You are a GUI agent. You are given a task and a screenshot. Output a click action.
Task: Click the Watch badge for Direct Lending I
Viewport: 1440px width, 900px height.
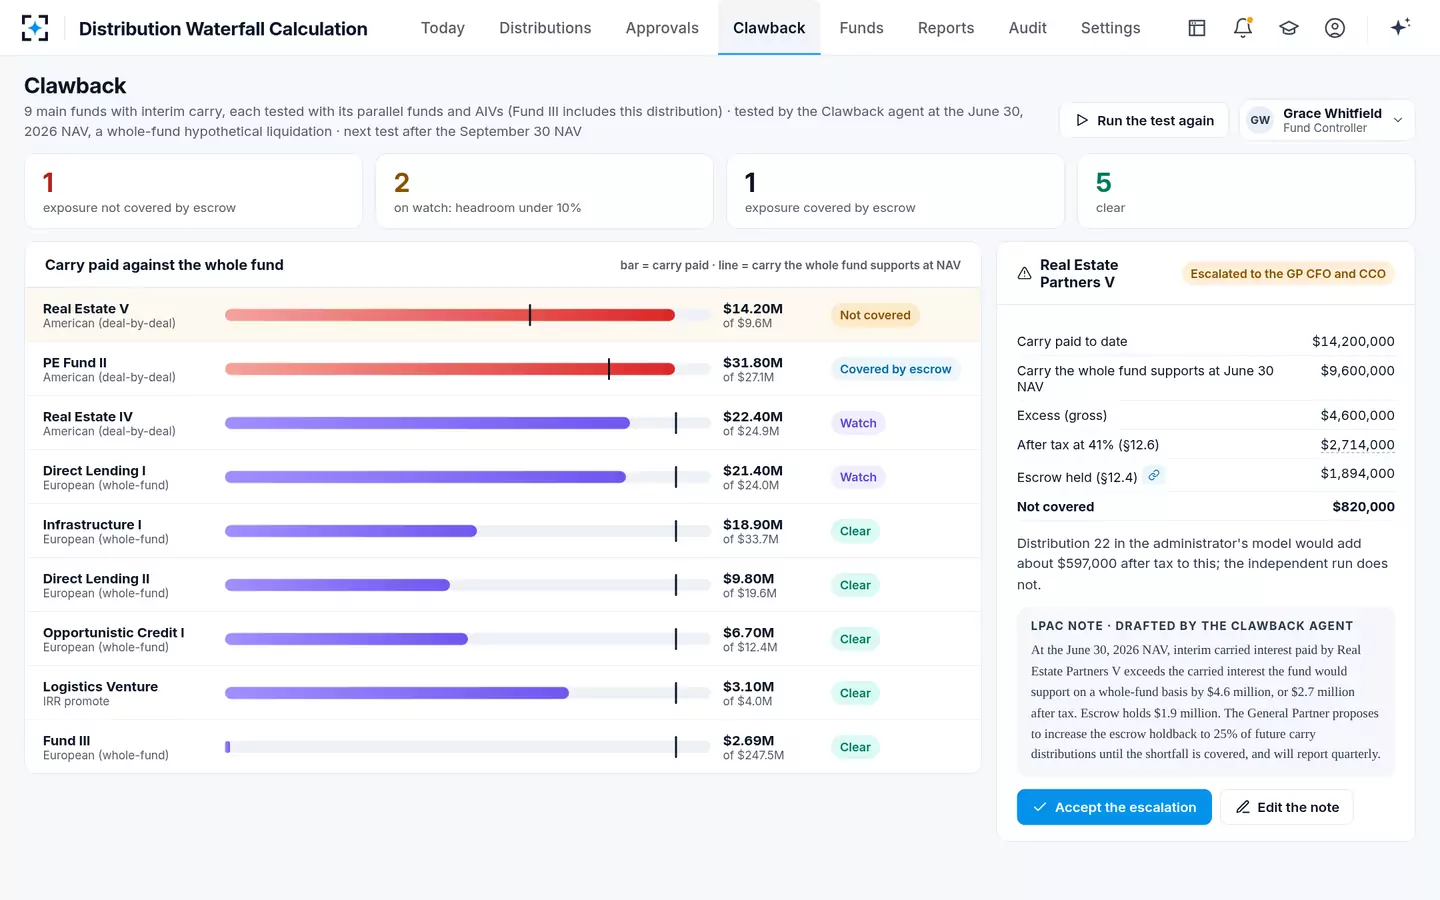(858, 477)
